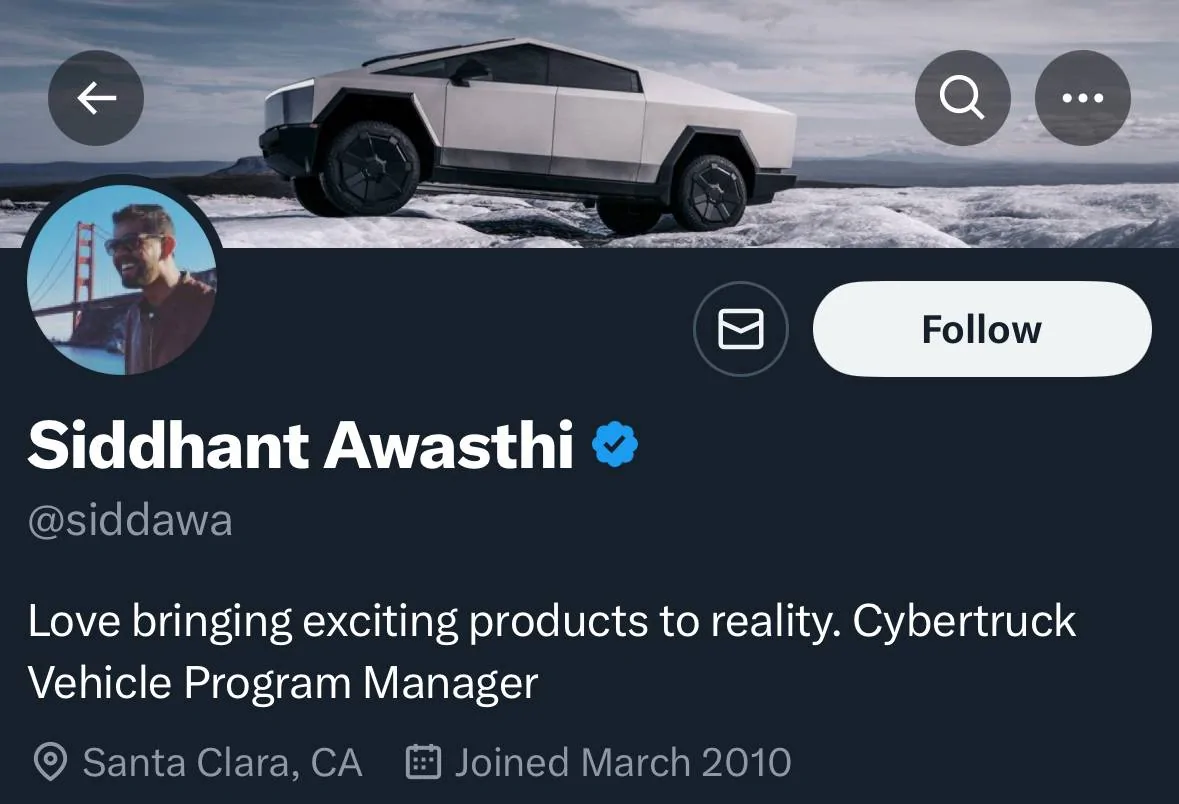Click the Joined March 2010 text

click(623, 762)
